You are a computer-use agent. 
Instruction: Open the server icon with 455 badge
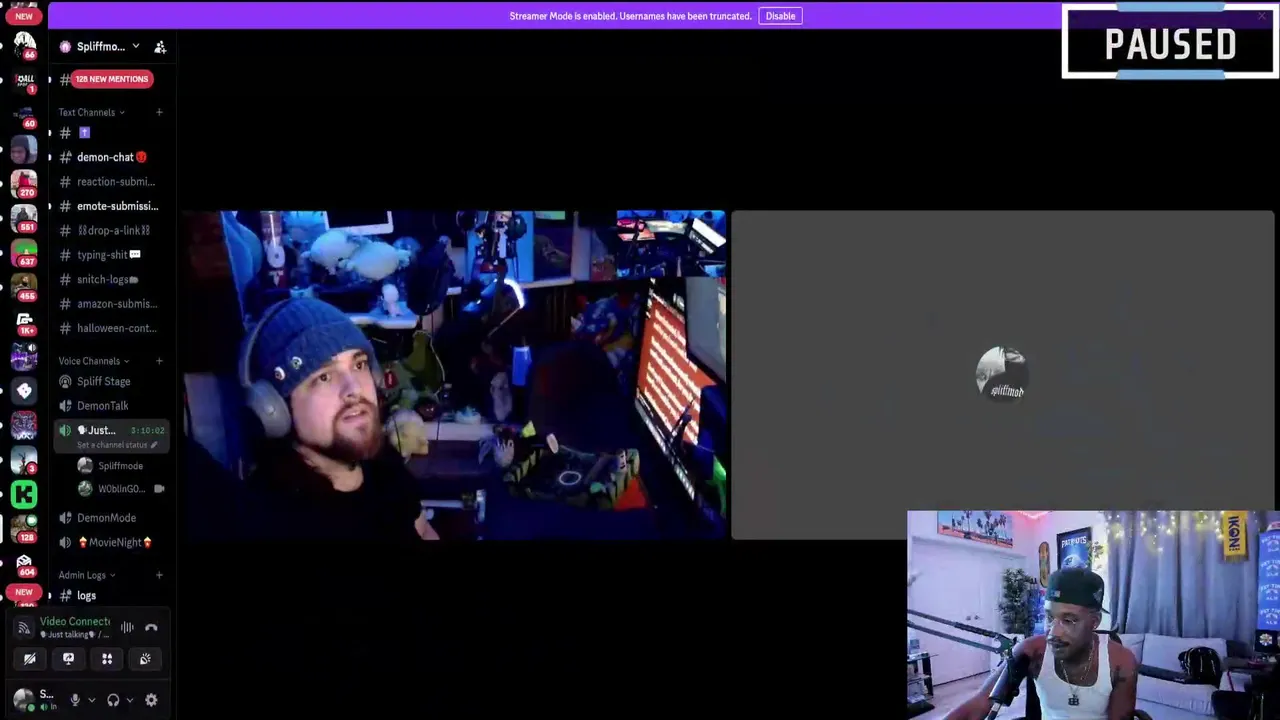pos(24,287)
